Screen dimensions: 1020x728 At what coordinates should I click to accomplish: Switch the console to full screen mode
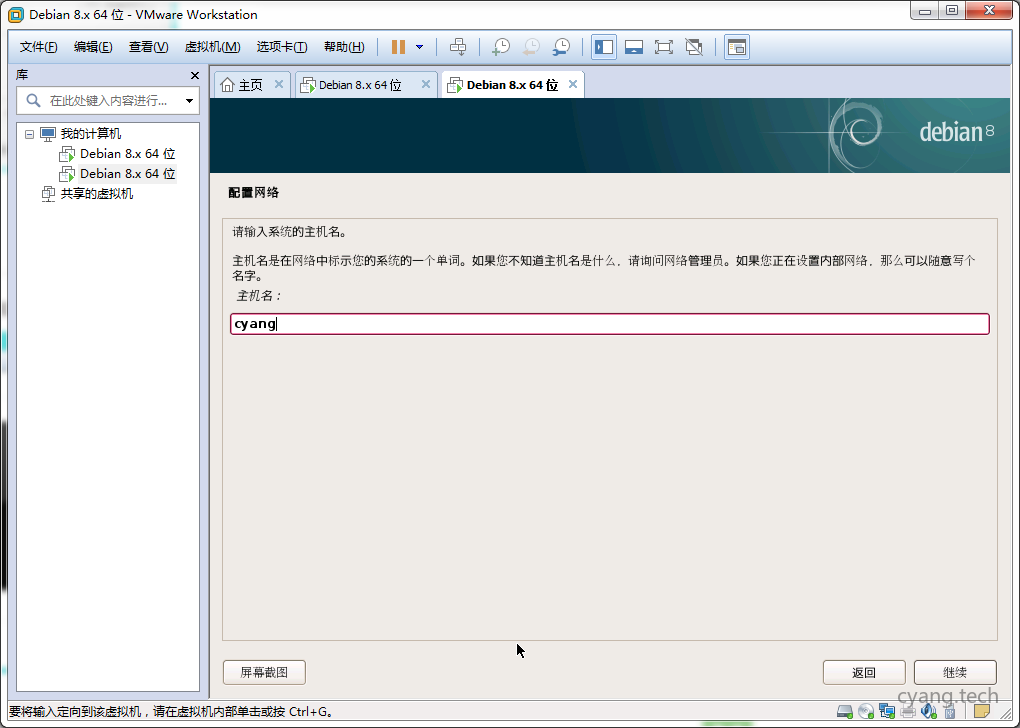pyautogui.click(x=664, y=46)
